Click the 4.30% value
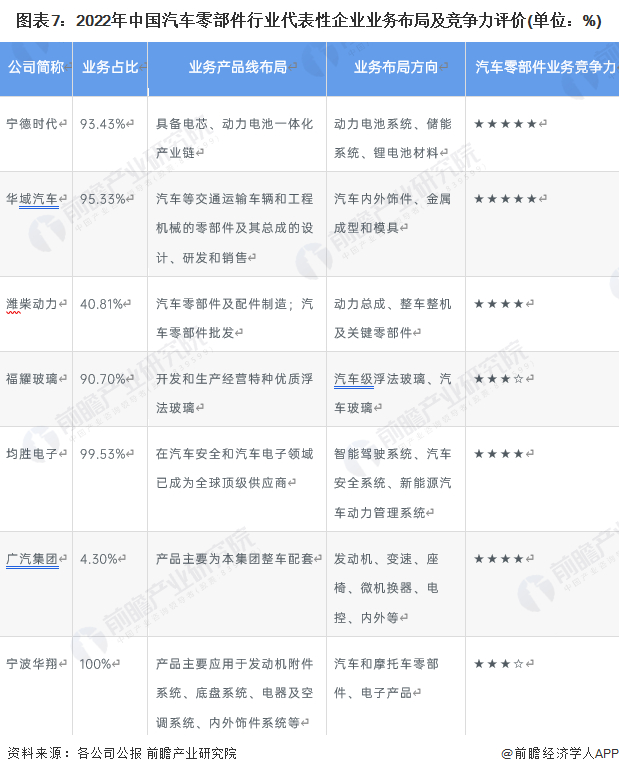 pos(99,560)
